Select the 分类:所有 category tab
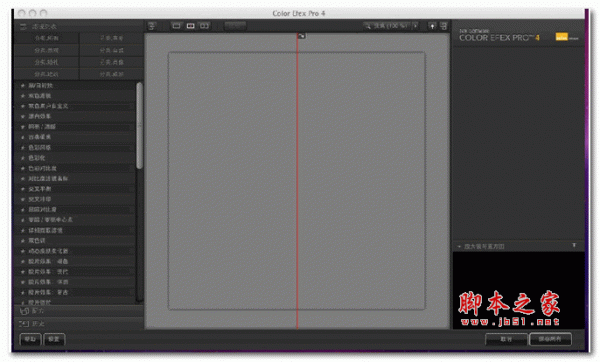 tap(46, 38)
